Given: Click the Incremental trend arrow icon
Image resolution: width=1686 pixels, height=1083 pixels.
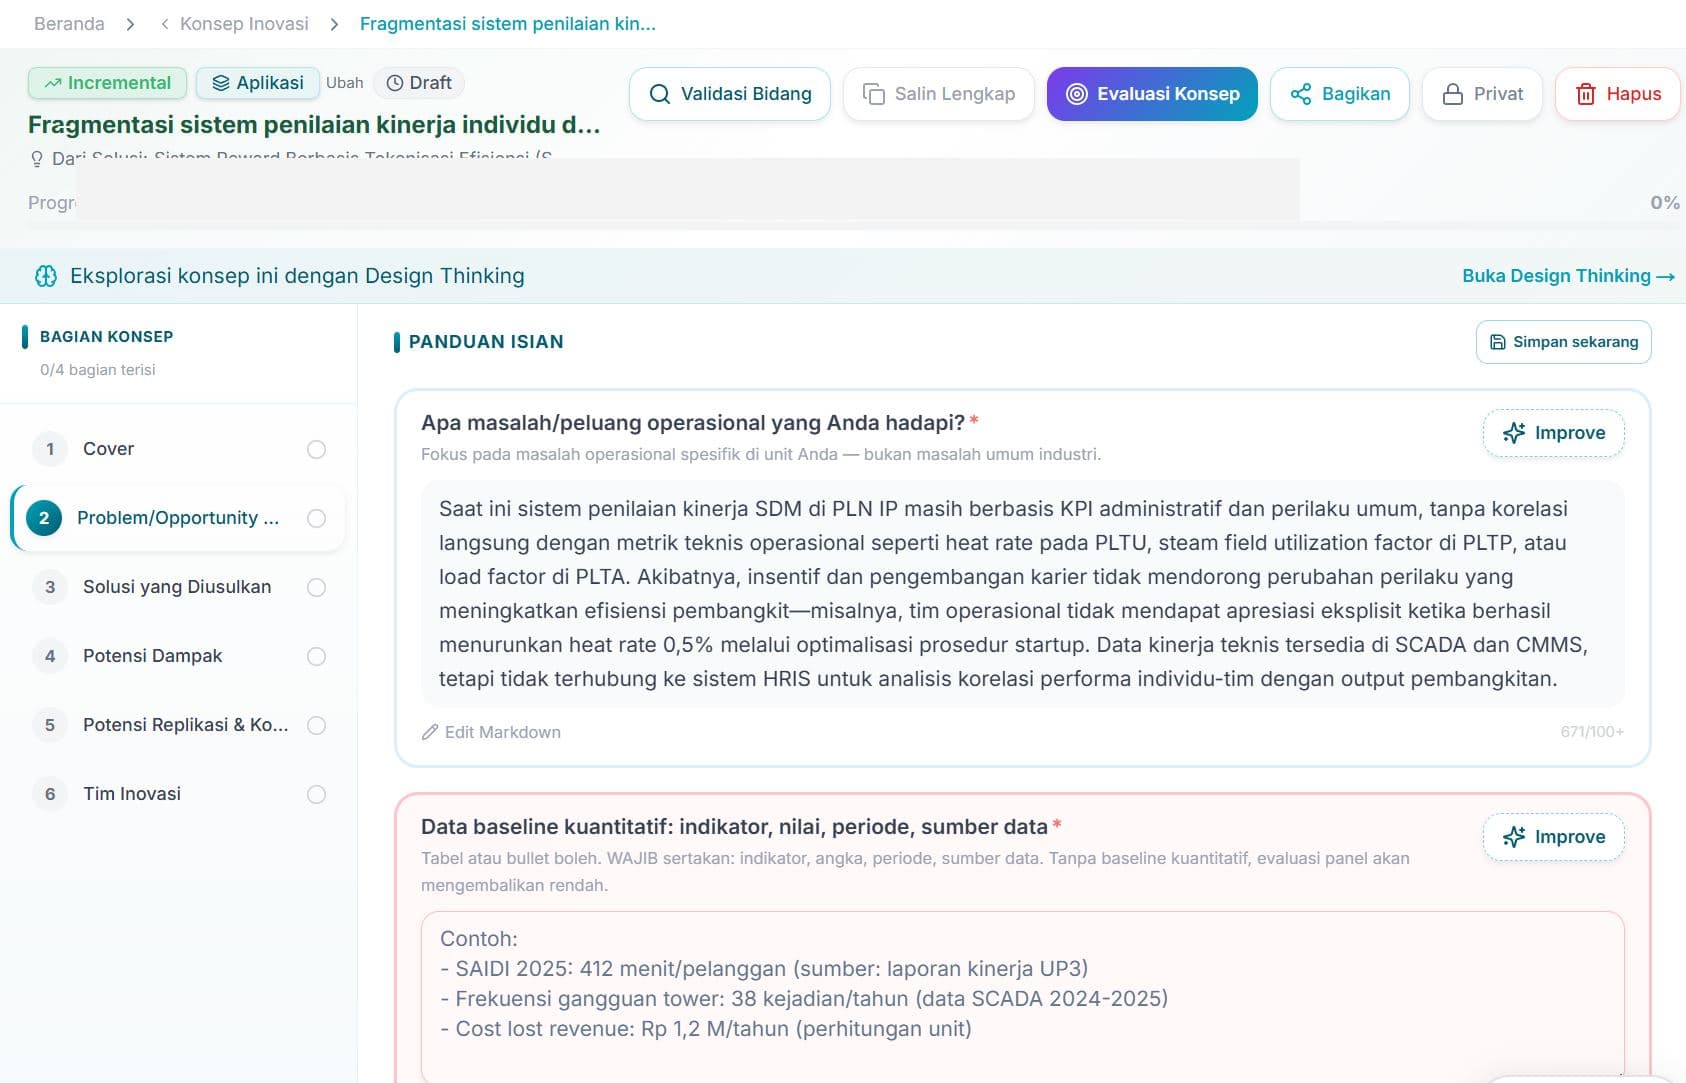Looking at the screenshot, I should coord(53,83).
